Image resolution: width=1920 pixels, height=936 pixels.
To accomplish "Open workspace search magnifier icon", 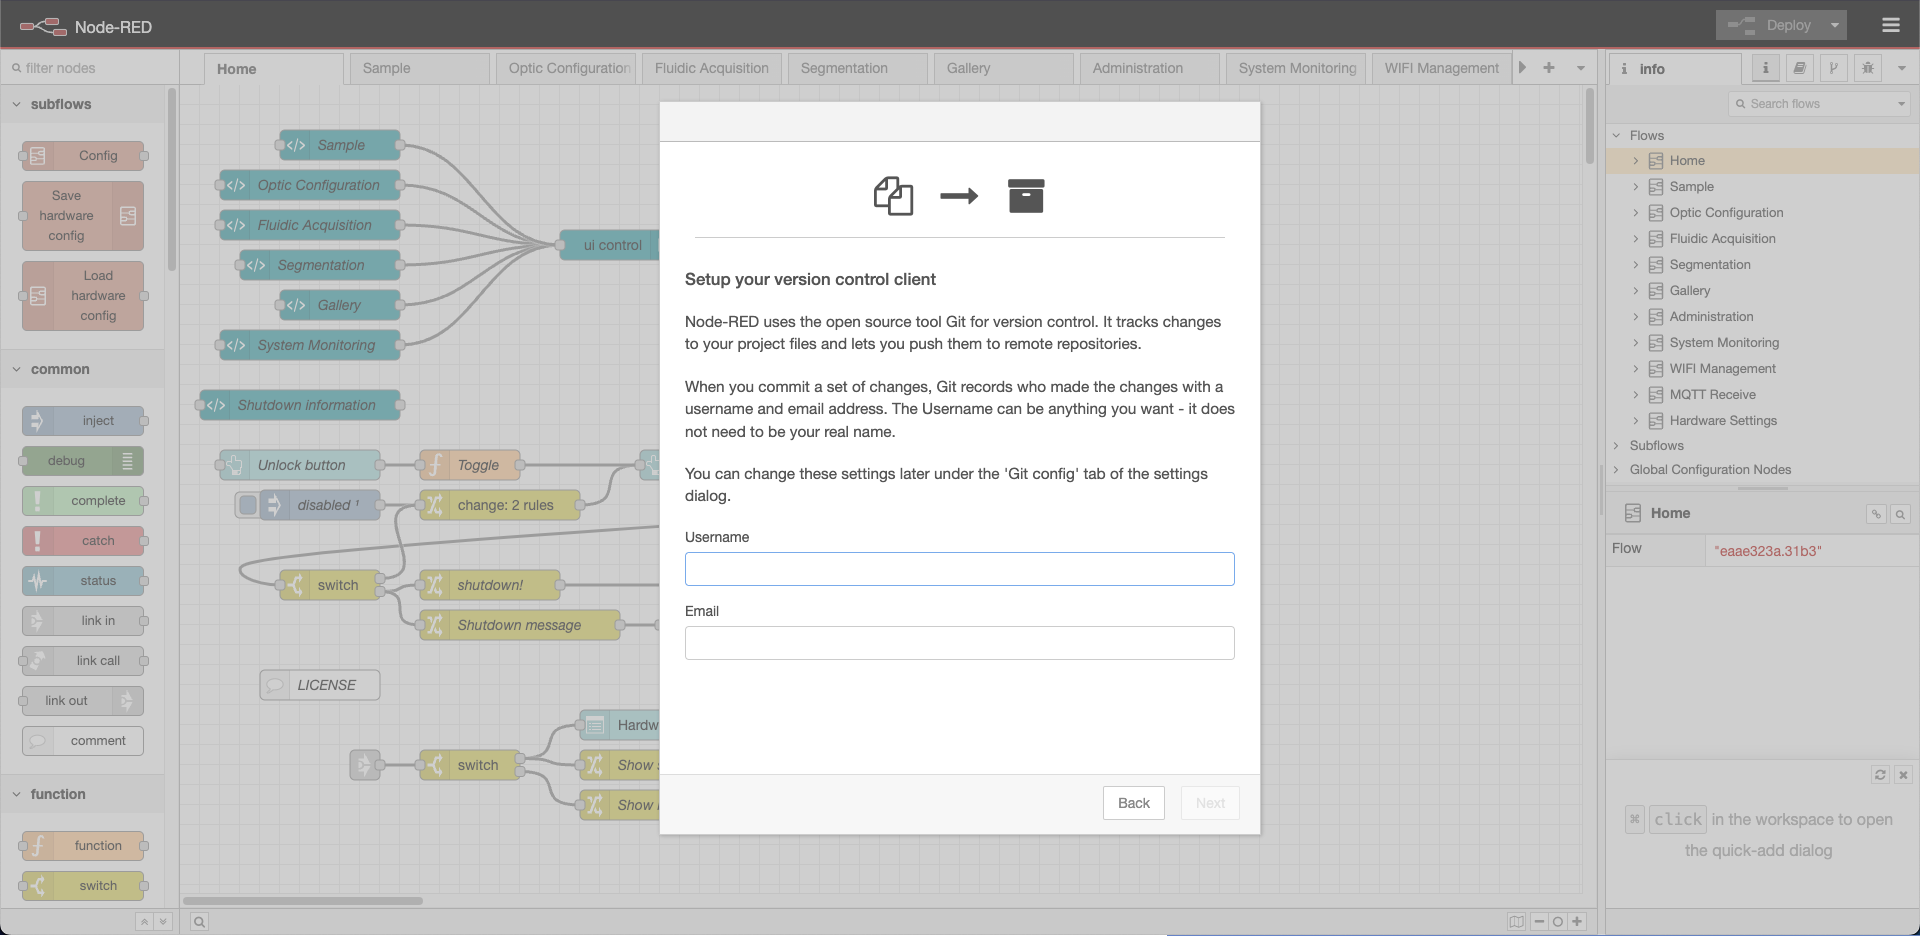I will pyautogui.click(x=199, y=922).
